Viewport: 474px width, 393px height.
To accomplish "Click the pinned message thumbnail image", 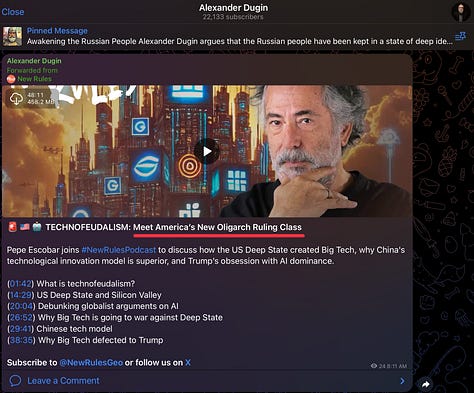I will pyautogui.click(x=12, y=36).
